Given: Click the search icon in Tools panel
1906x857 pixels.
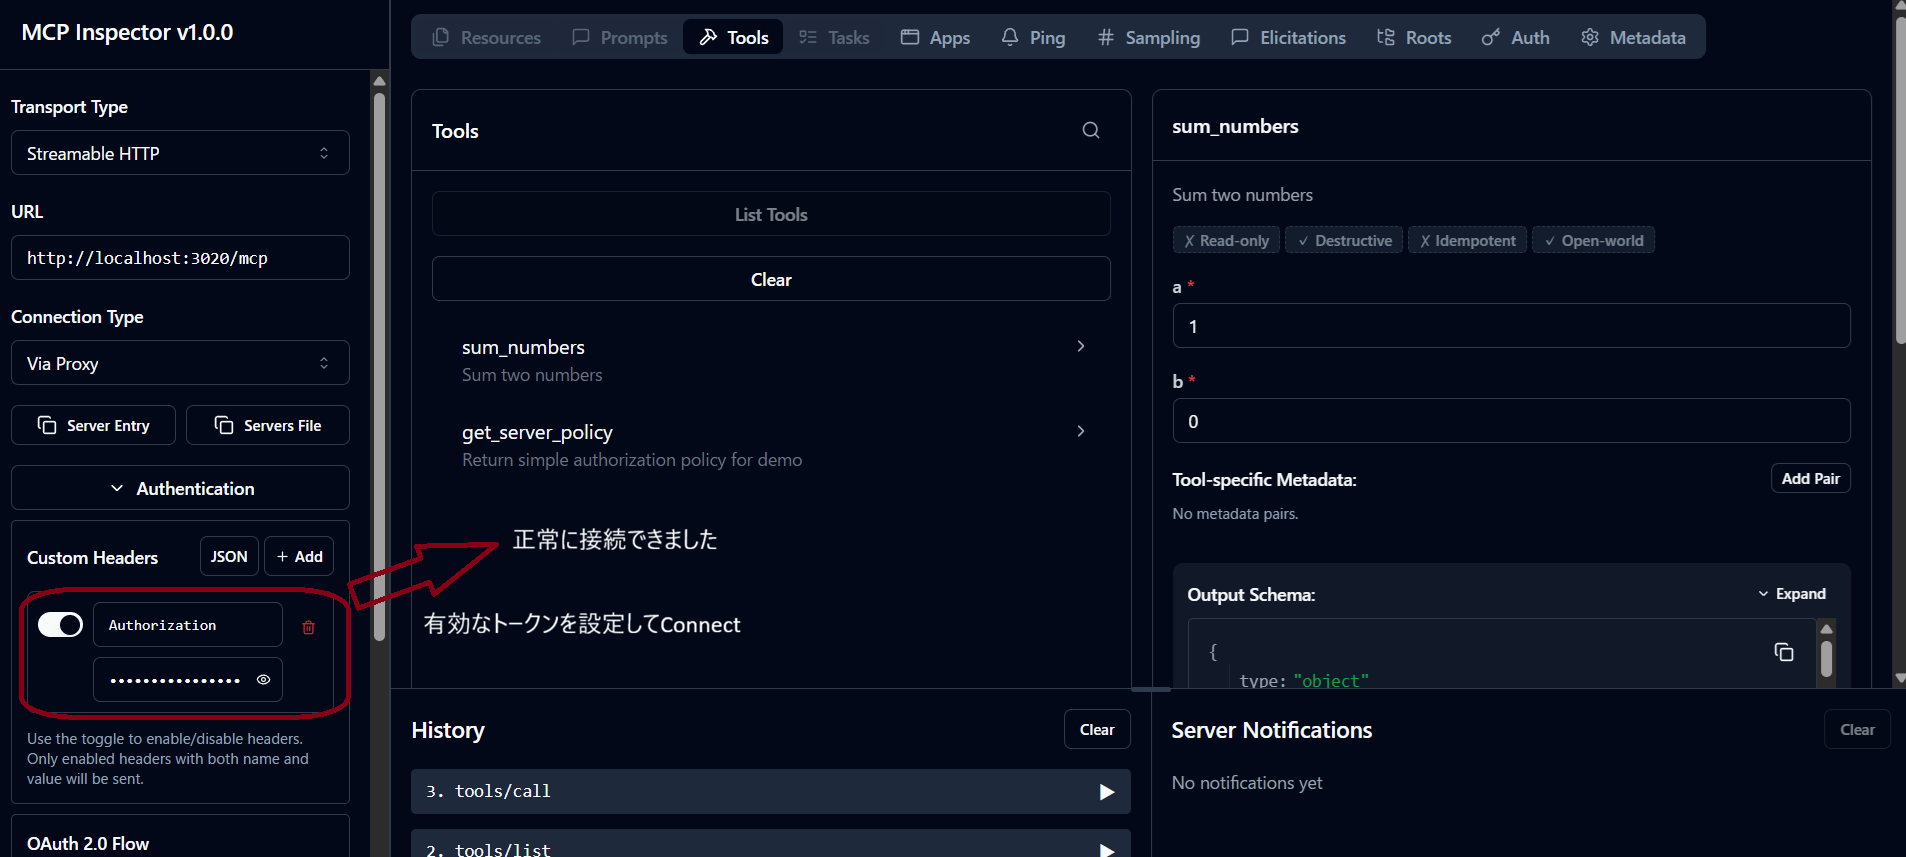Looking at the screenshot, I should coord(1091,130).
